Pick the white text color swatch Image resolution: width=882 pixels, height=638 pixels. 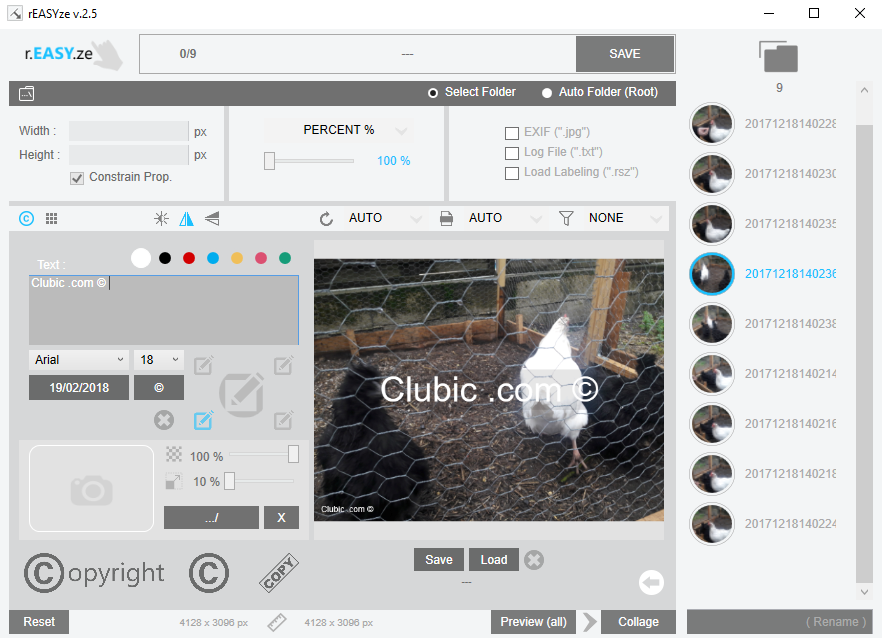coord(141,258)
